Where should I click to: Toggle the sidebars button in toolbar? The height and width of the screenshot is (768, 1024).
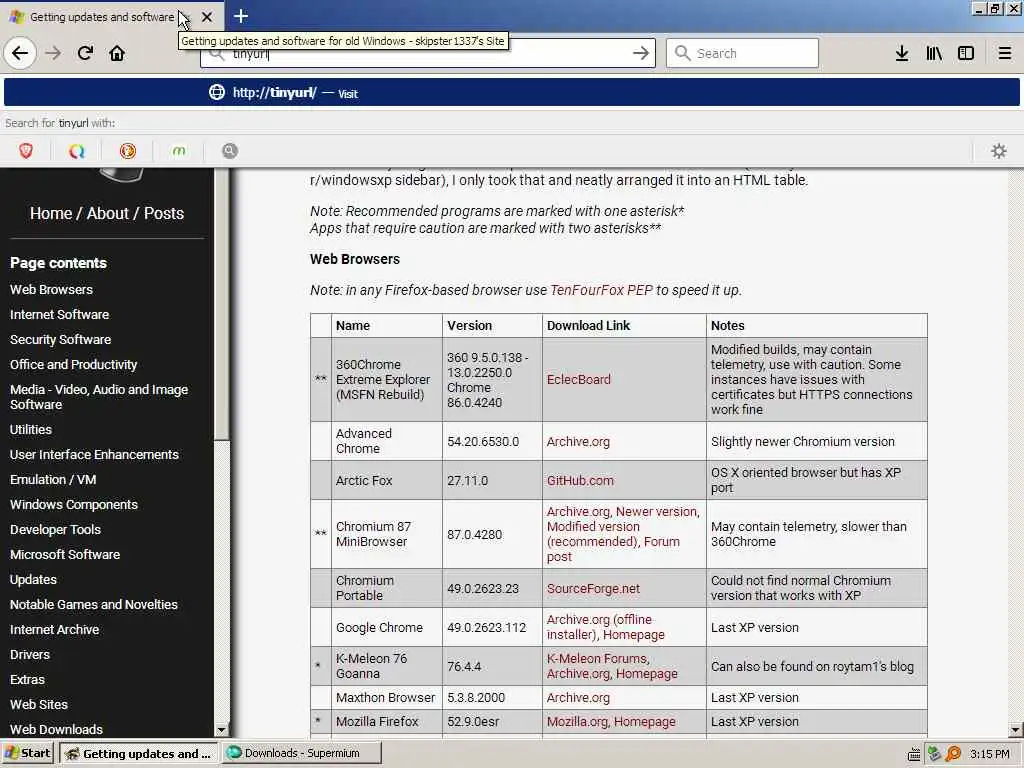966,53
